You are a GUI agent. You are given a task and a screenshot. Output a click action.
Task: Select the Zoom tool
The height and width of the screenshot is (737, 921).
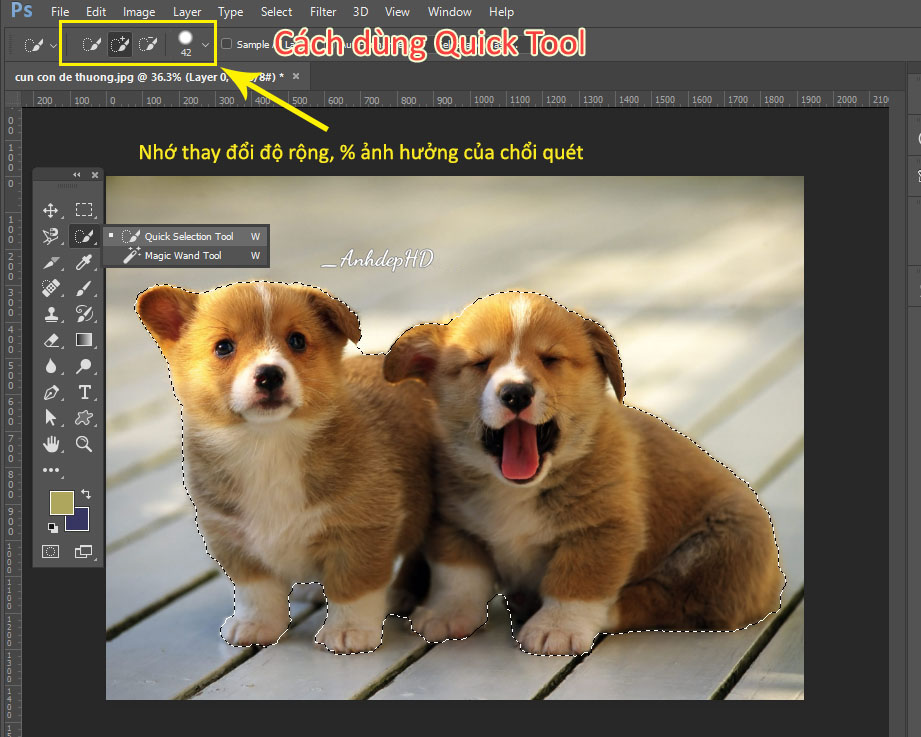pos(84,444)
